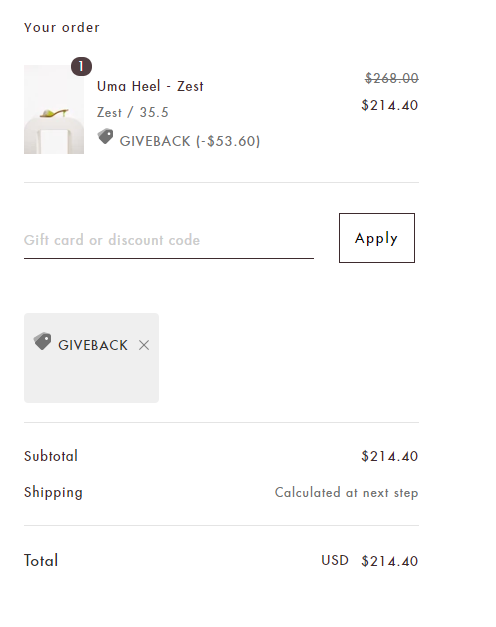Screen dimensions: 496x627
Task: Click Calculated at next step text
Action: point(346,493)
